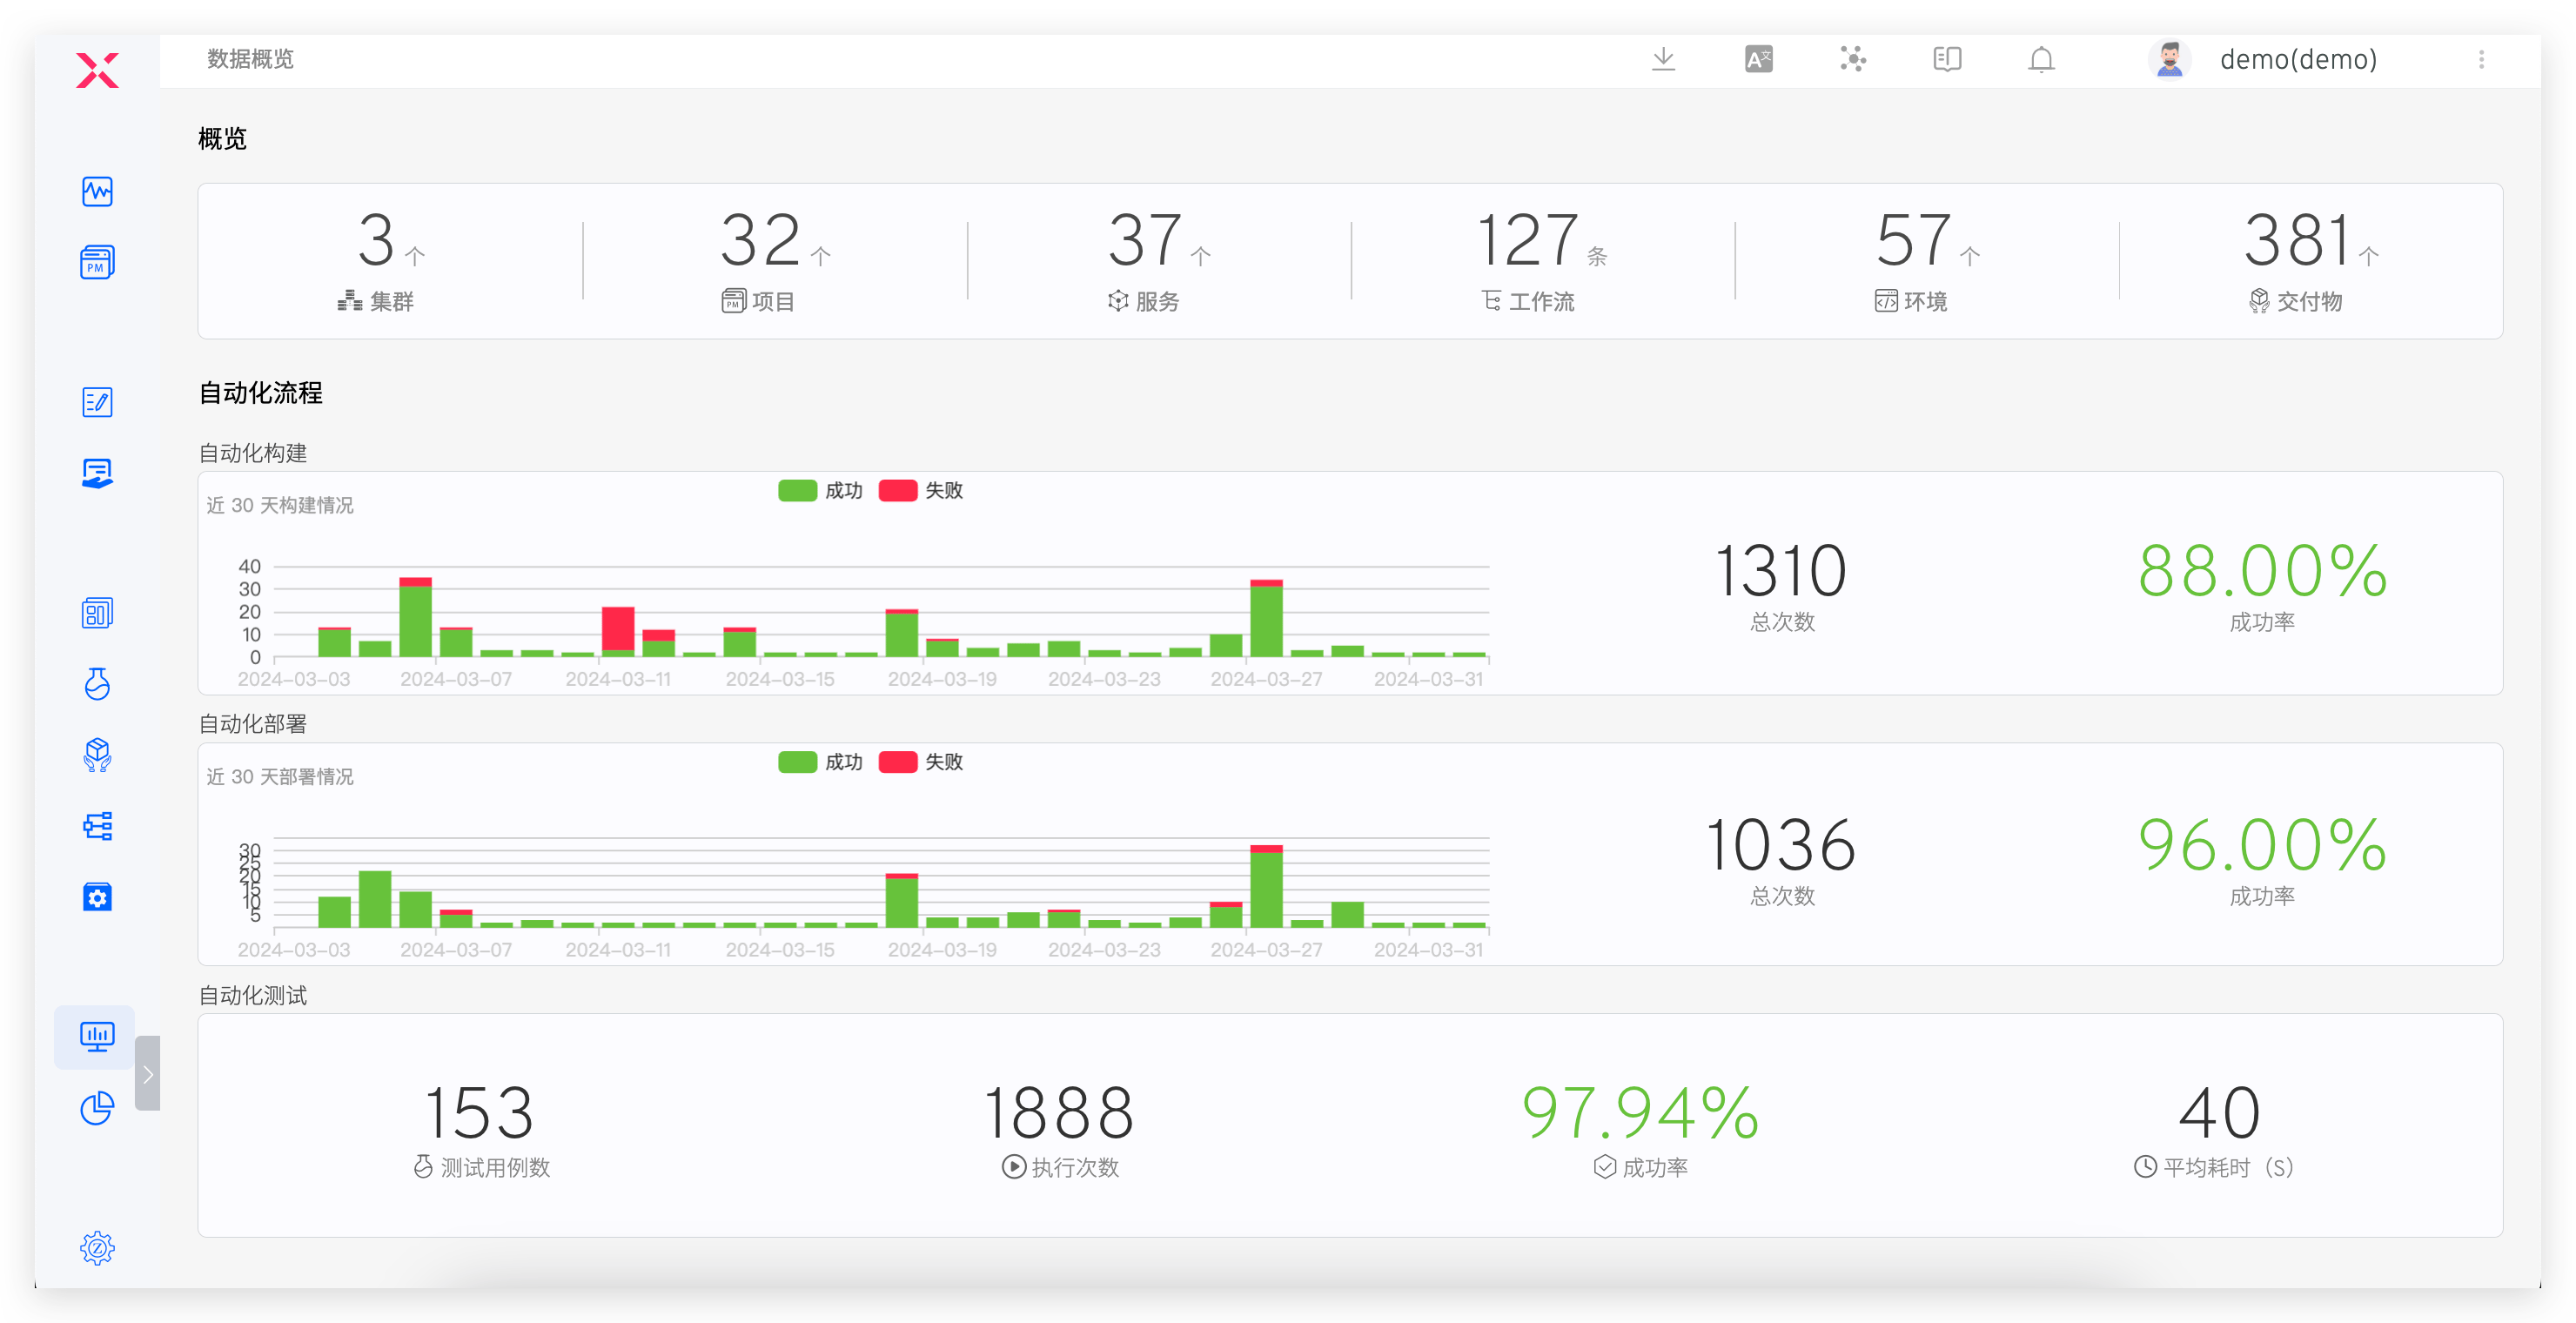2576x1323 pixels.
Task: Open the PM projects sidebar icon
Action: click(97, 262)
